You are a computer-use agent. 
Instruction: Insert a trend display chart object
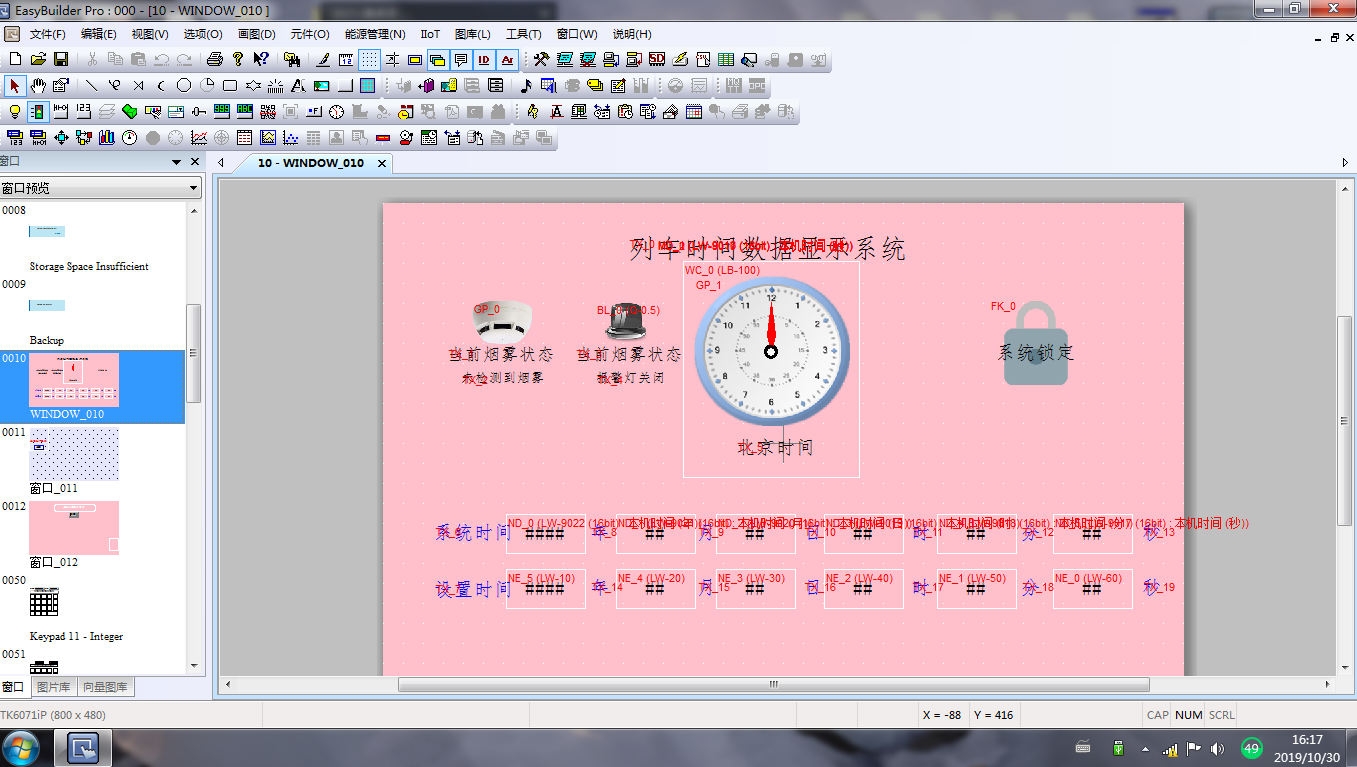pos(199,137)
